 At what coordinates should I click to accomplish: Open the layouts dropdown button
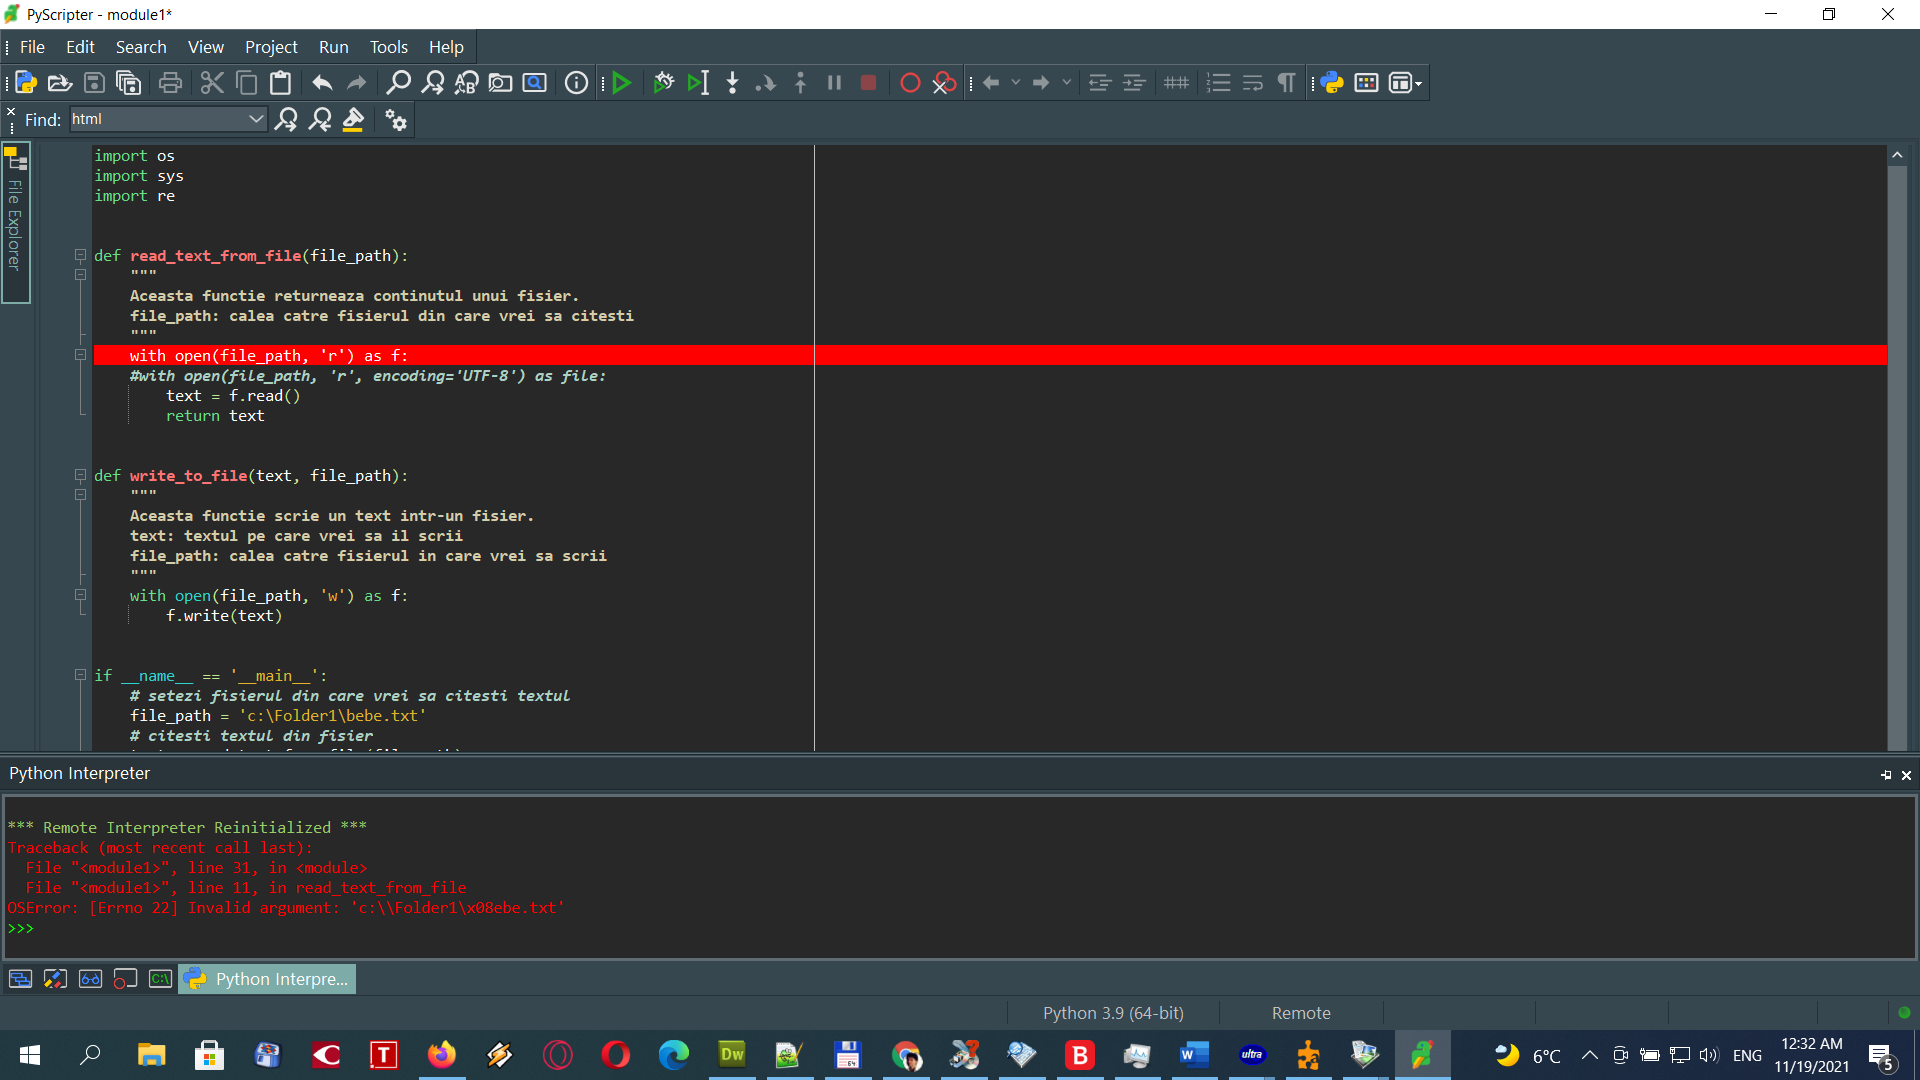click(1406, 83)
